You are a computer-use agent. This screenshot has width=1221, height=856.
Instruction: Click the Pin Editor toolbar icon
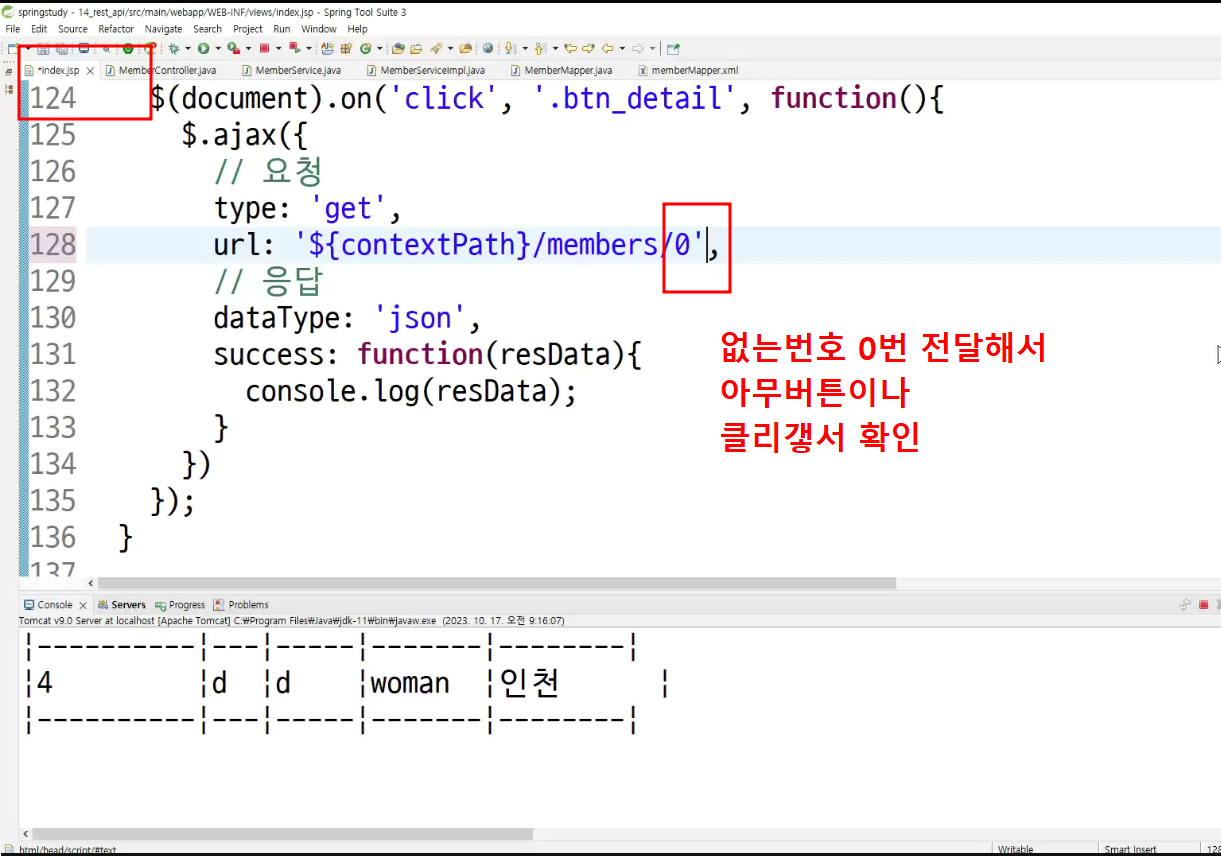673,48
